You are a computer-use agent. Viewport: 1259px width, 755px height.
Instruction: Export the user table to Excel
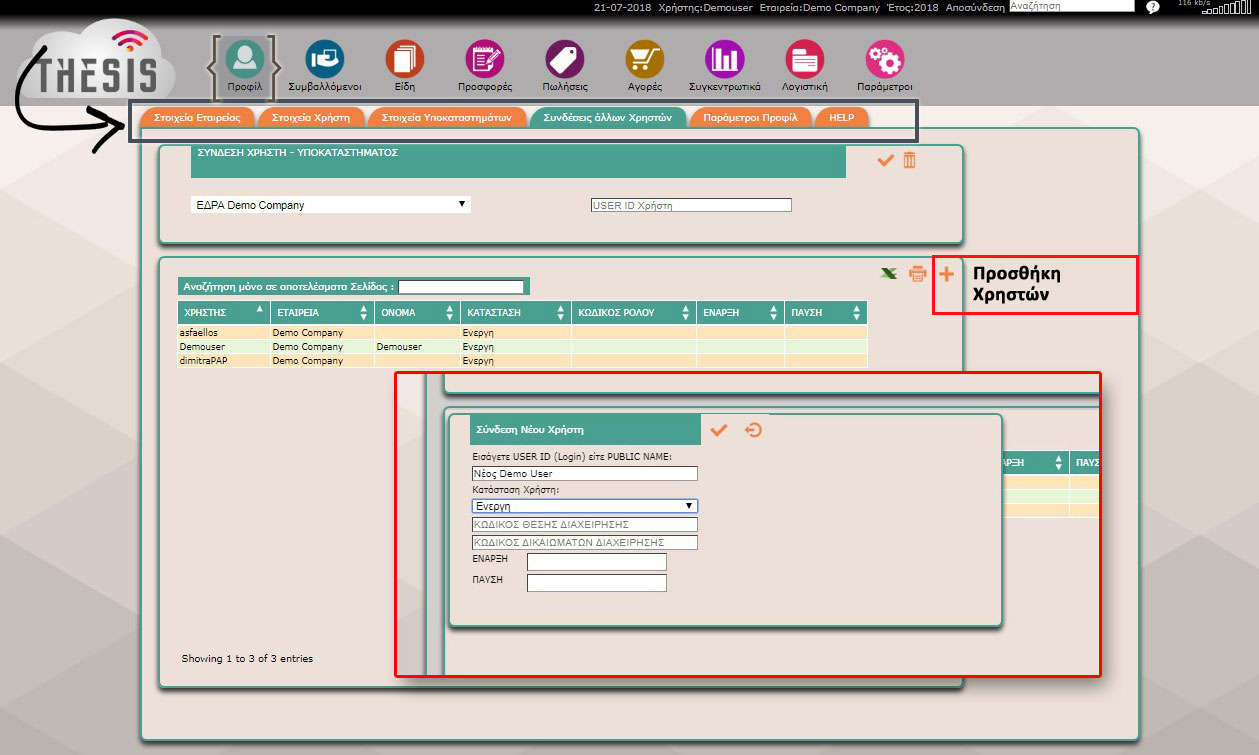click(888, 274)
